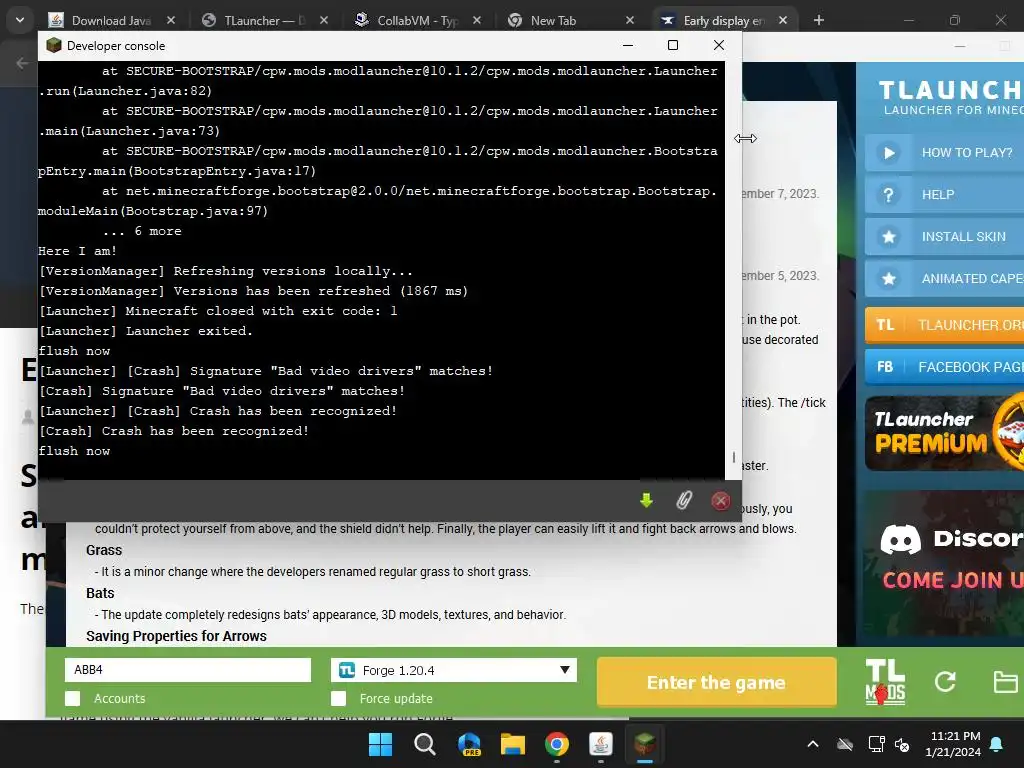The image size is (1024, 768).
Task: Close the Download Java tab
Action: click(x=171, y=20)
